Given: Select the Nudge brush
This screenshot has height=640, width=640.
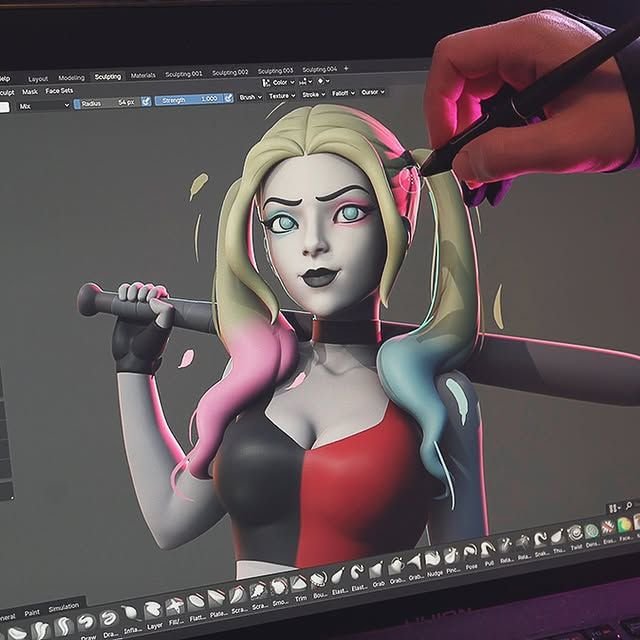Looking at the screenshot, I should point(433,564).
